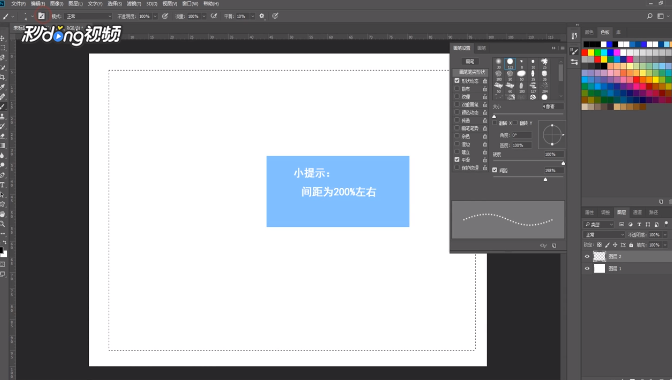Pick the yellow swatch in Swatches panel

tap(591, 53)
